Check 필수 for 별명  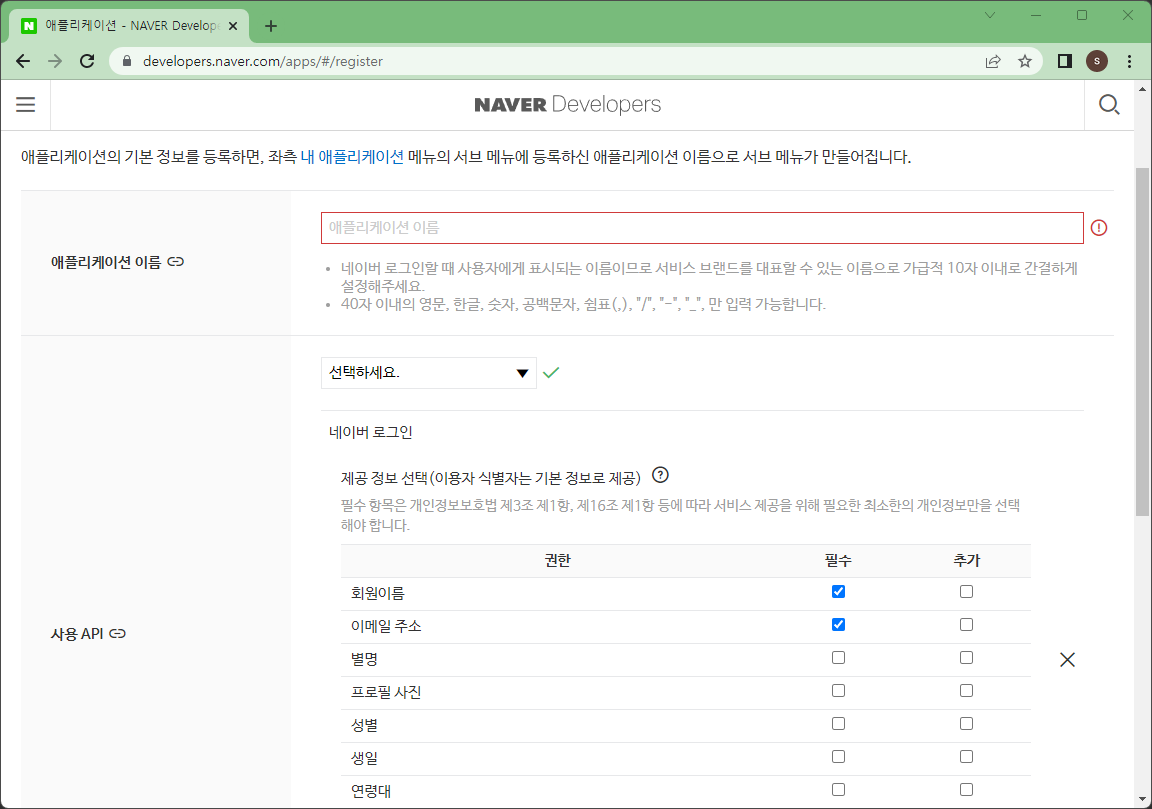838,658
